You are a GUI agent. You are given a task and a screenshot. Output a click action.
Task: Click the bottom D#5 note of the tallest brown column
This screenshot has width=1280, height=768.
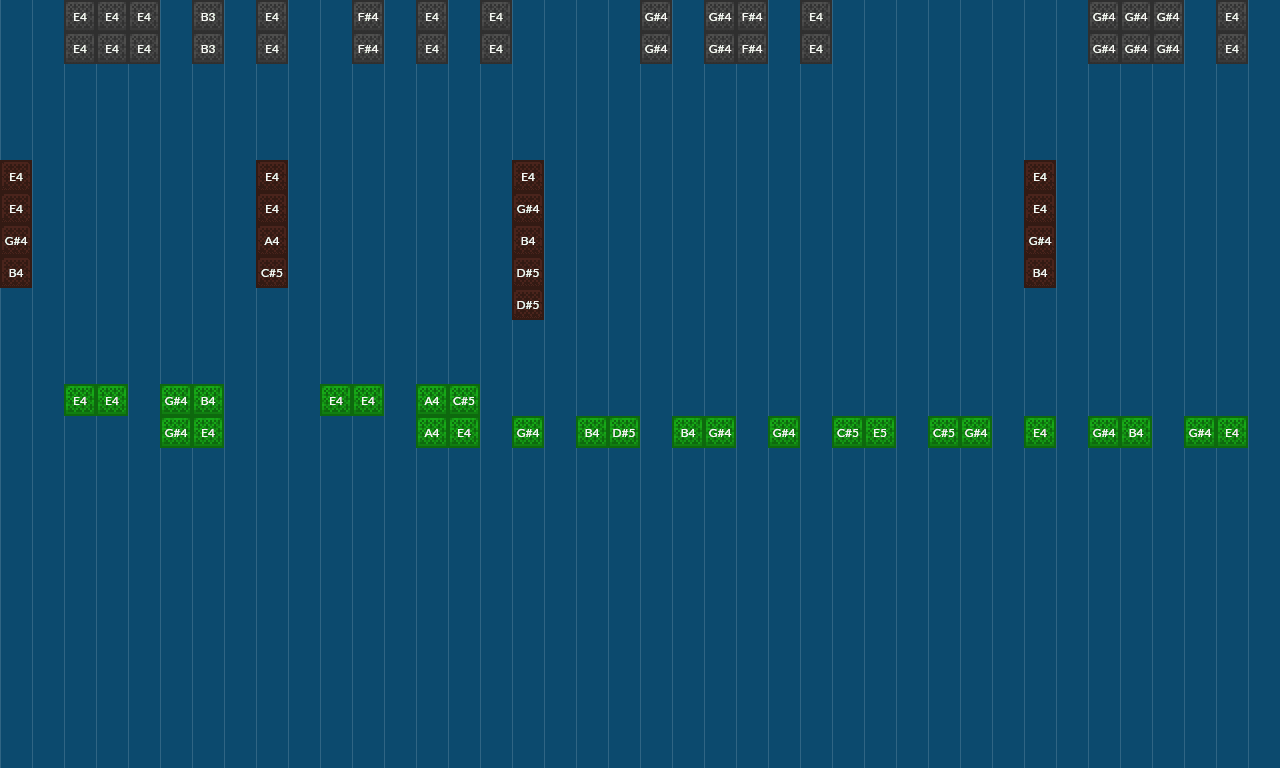527,305
